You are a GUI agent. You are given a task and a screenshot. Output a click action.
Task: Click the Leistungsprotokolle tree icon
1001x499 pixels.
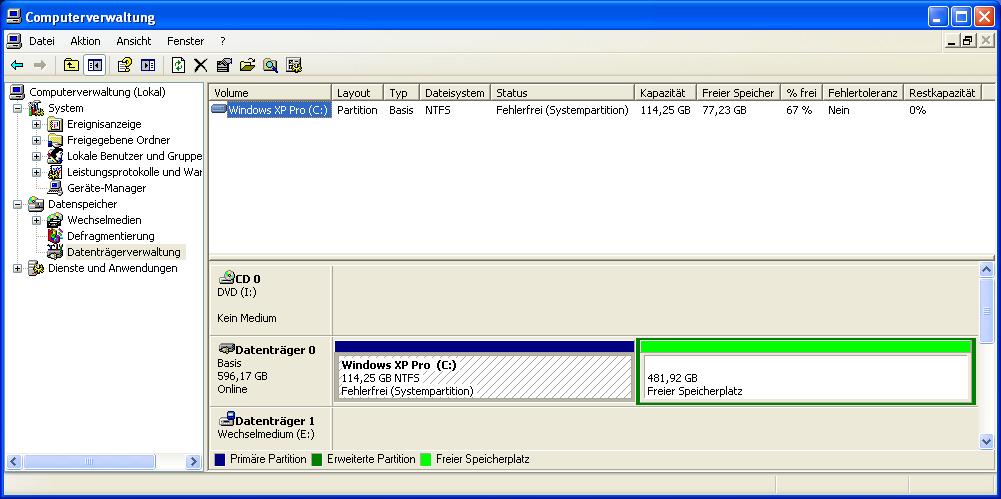point(56,172)
